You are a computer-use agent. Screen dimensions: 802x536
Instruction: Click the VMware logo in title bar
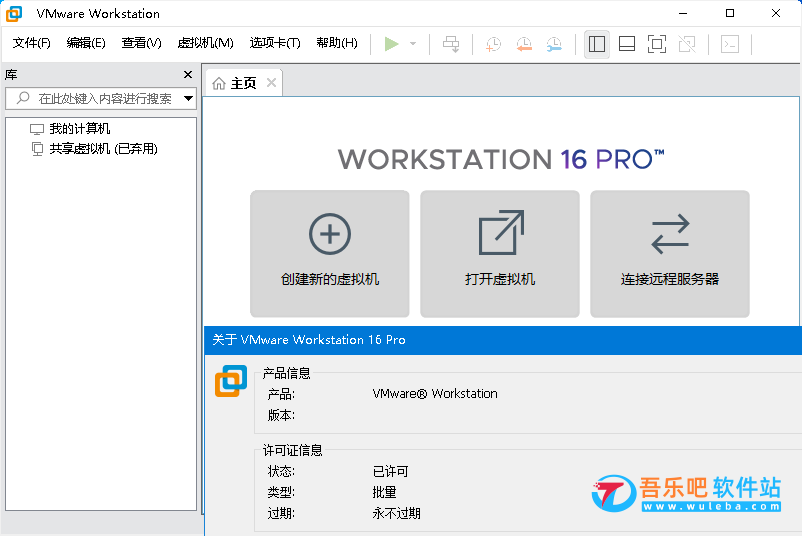click(14, 14)
